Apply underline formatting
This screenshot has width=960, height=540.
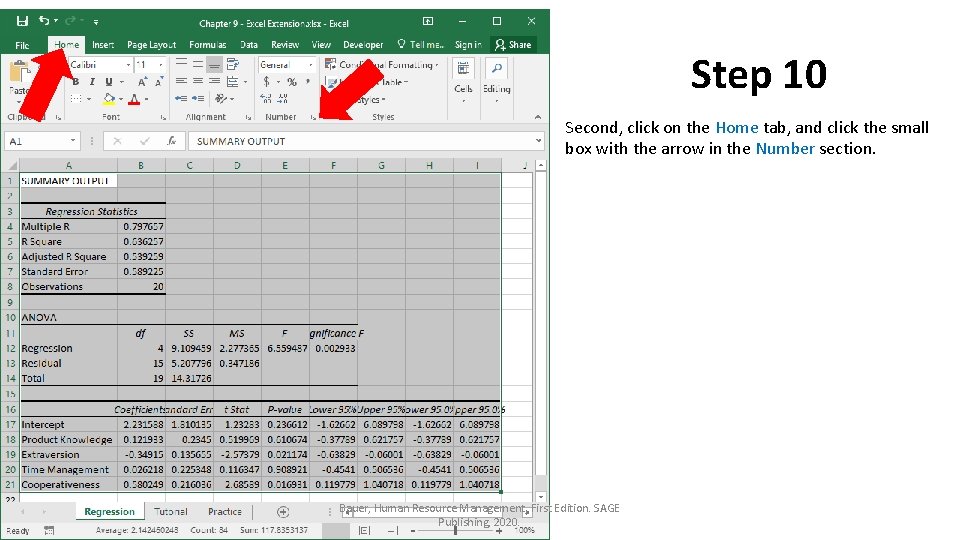point(108,81)
